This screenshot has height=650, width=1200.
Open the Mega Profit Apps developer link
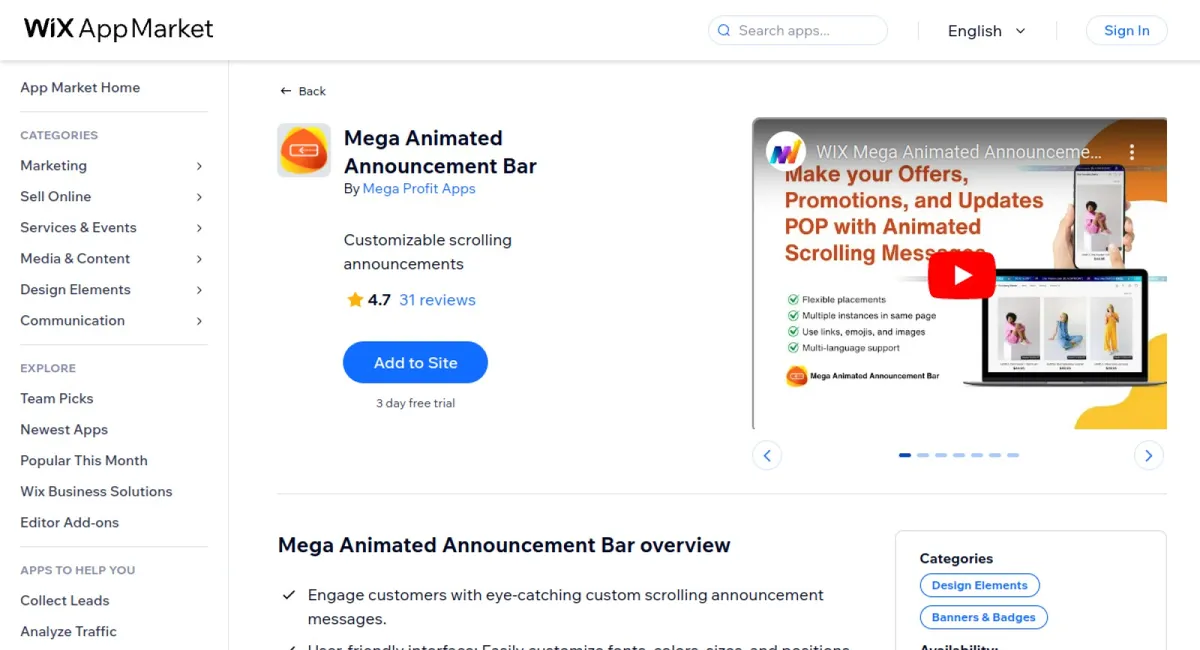(x=419, y=188)
